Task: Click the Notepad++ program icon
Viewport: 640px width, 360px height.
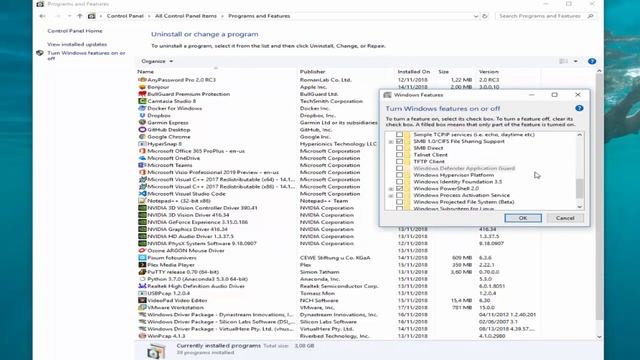Action: pos(142,201)
